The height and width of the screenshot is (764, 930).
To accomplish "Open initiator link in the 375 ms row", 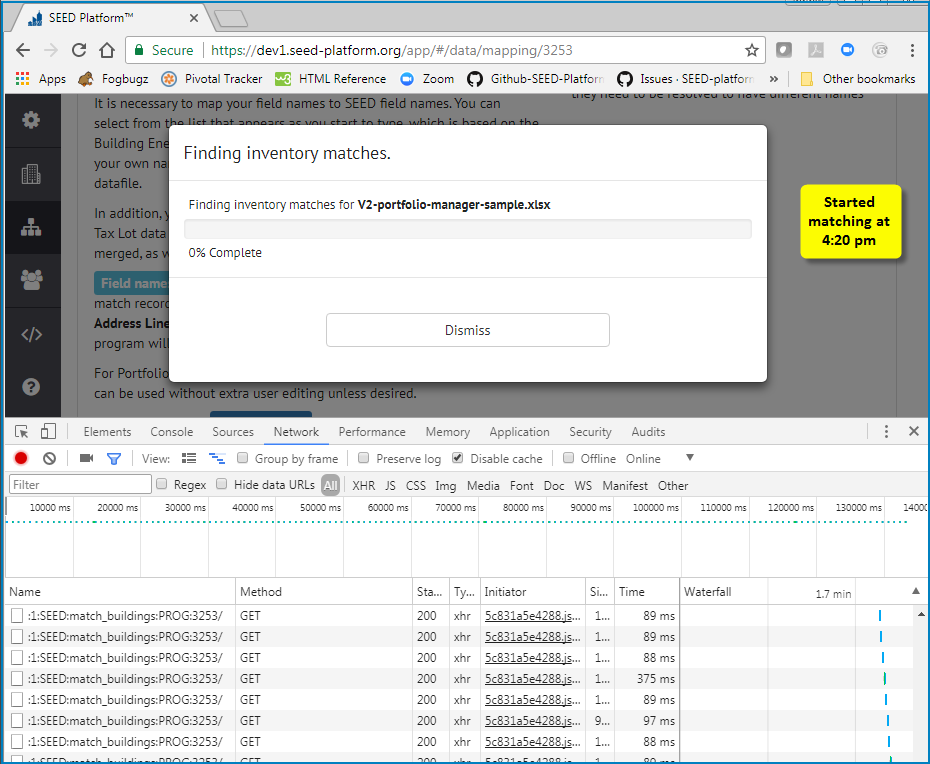I will pyautogui.click(x=533, y=679).
